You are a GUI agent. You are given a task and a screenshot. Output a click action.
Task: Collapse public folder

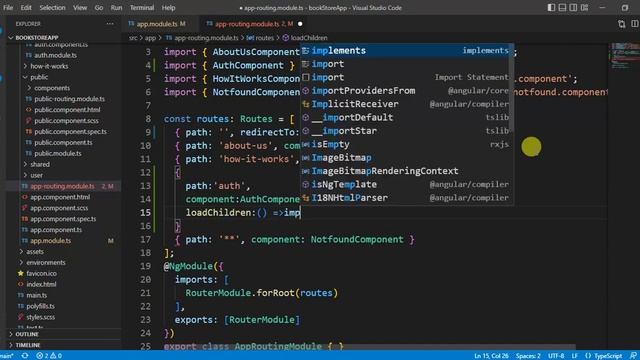[39, 77]
